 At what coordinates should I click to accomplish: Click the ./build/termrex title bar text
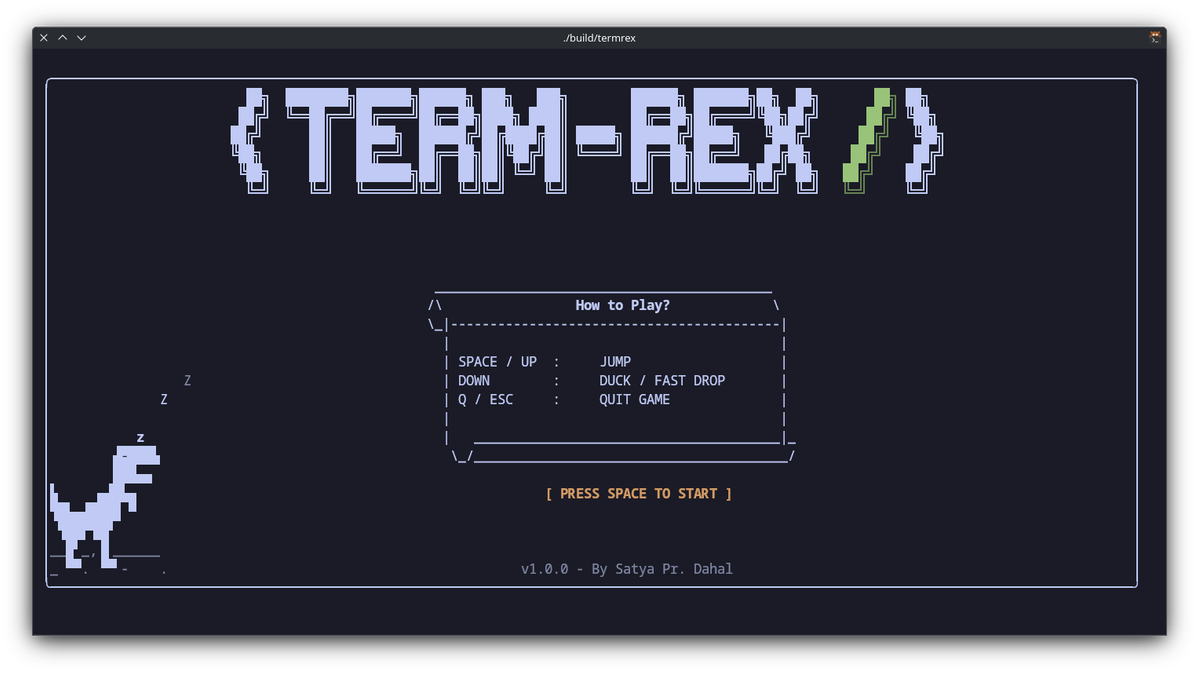pyautogui.click(x=600, y=37)
